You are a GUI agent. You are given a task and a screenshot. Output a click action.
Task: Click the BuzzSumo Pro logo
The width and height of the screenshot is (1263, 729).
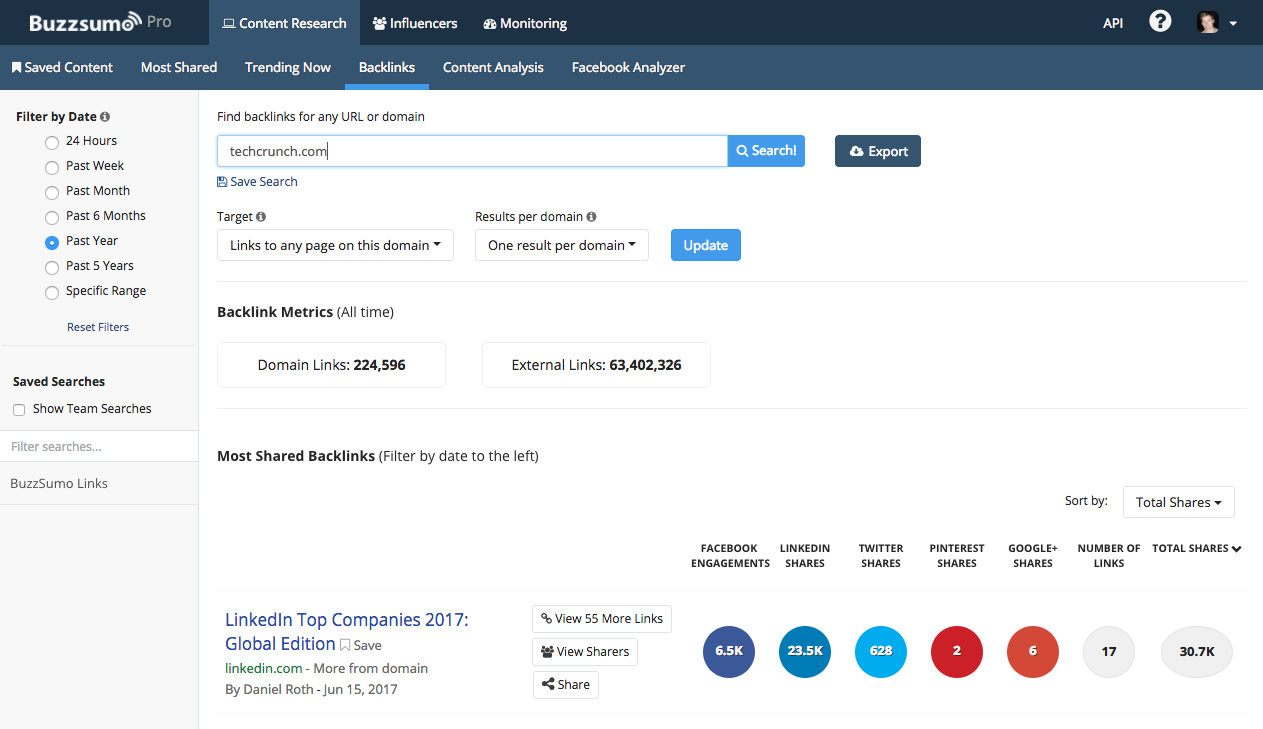pos(100,22)
